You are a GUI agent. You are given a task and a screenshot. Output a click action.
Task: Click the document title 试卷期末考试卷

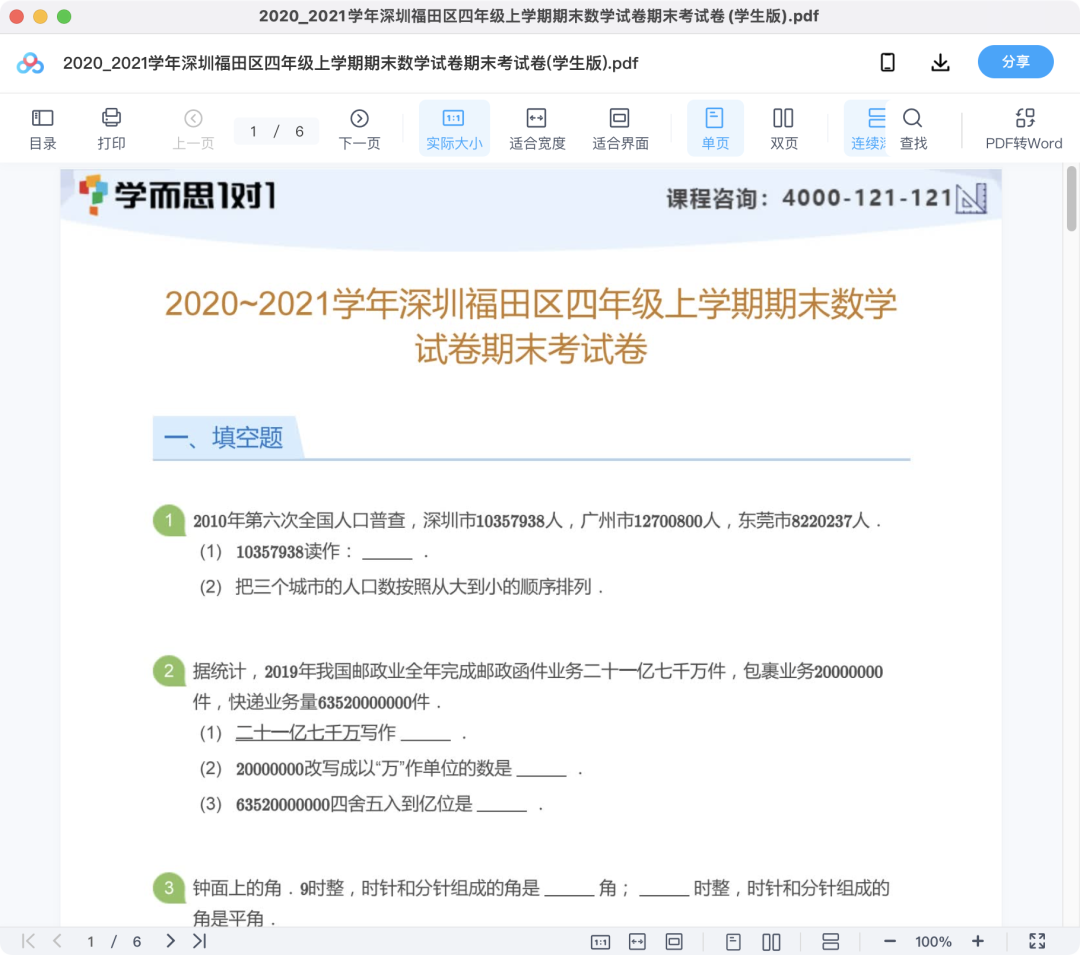click(x=531, y=349)
